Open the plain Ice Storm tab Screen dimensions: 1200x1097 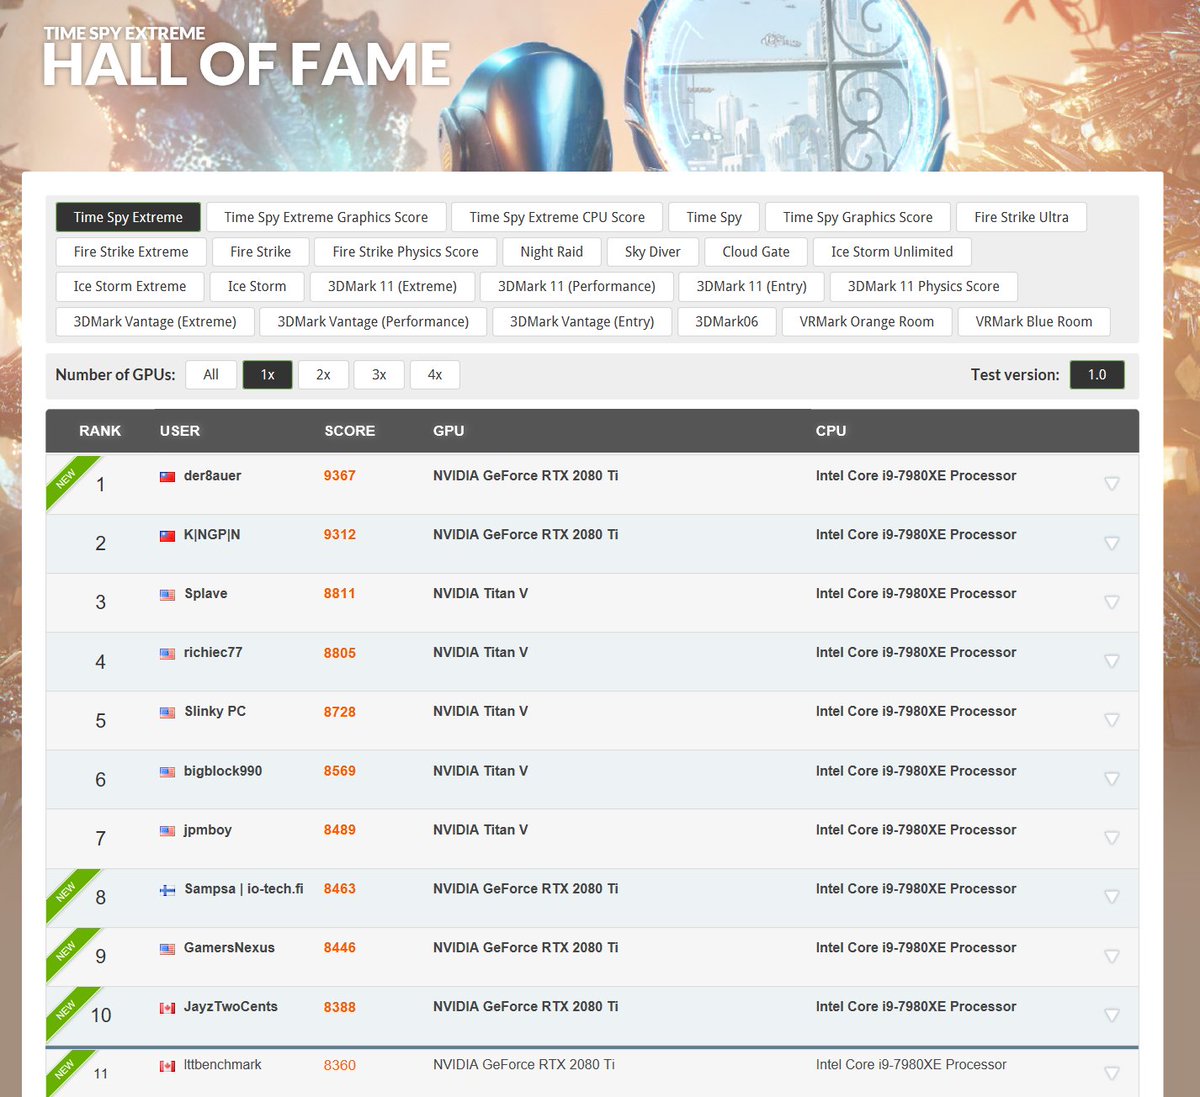coord(257,286)
